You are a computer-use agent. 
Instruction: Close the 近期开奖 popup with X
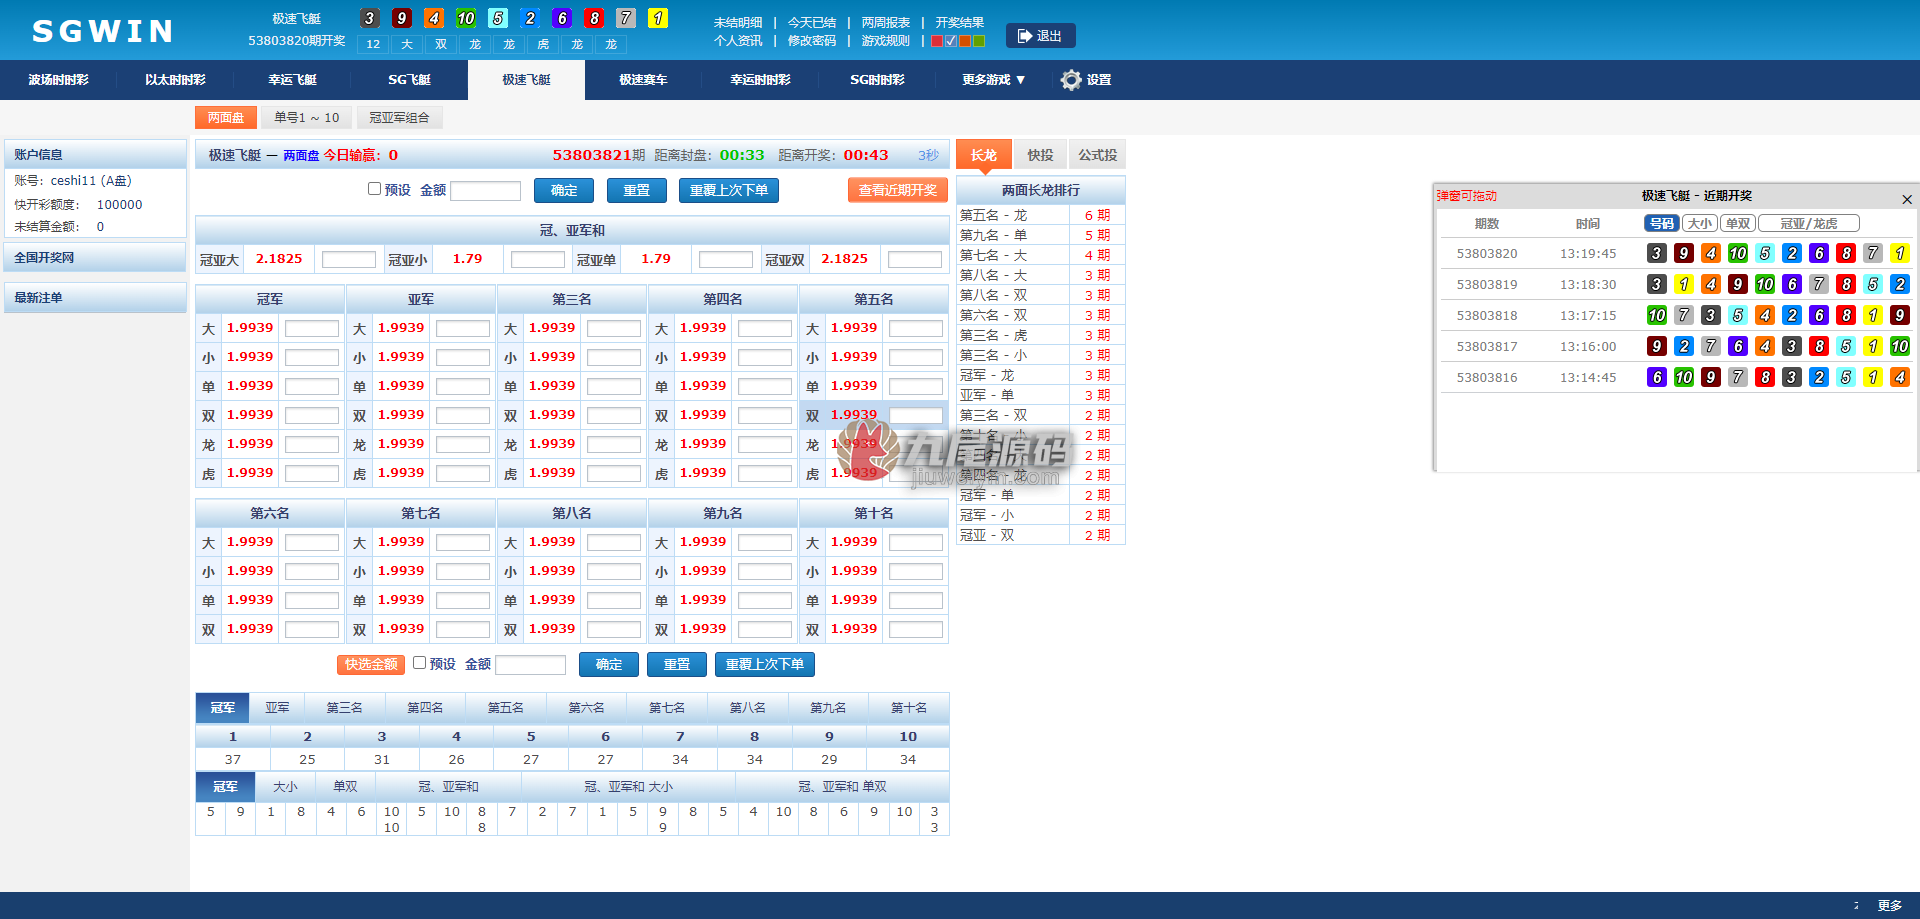pos(1906,199)
